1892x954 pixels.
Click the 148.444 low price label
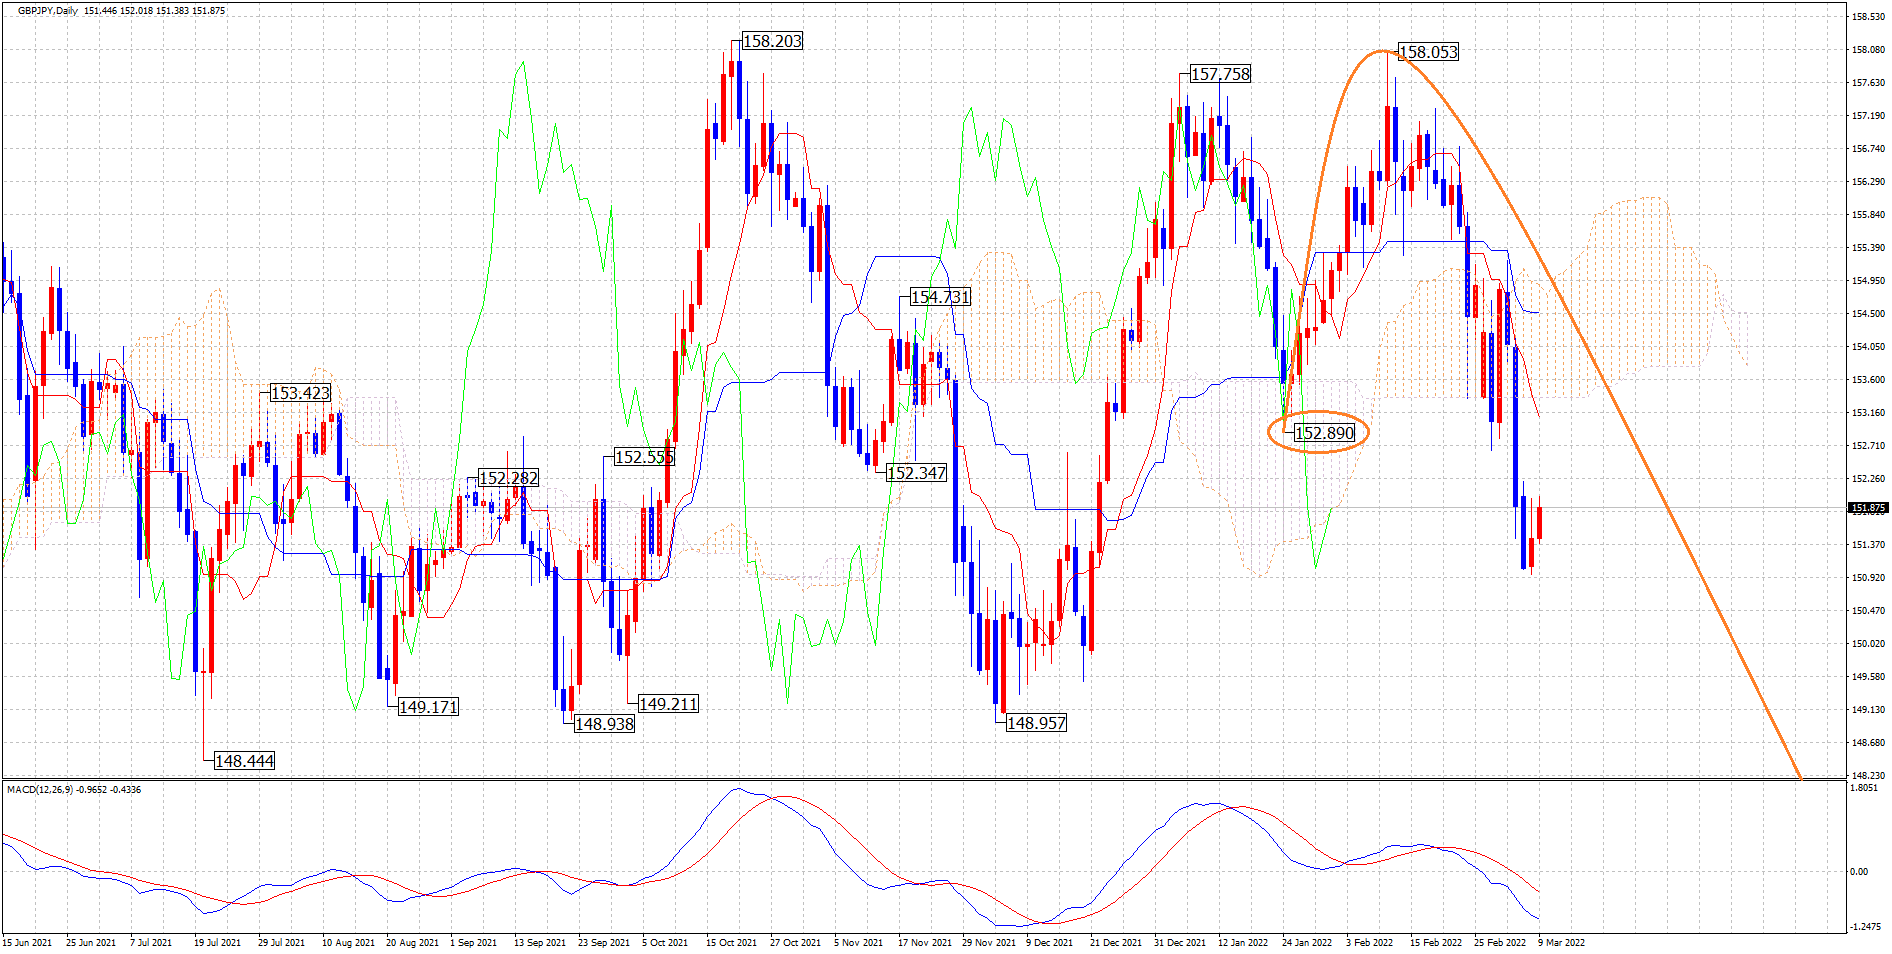click(x=245, y=761)
